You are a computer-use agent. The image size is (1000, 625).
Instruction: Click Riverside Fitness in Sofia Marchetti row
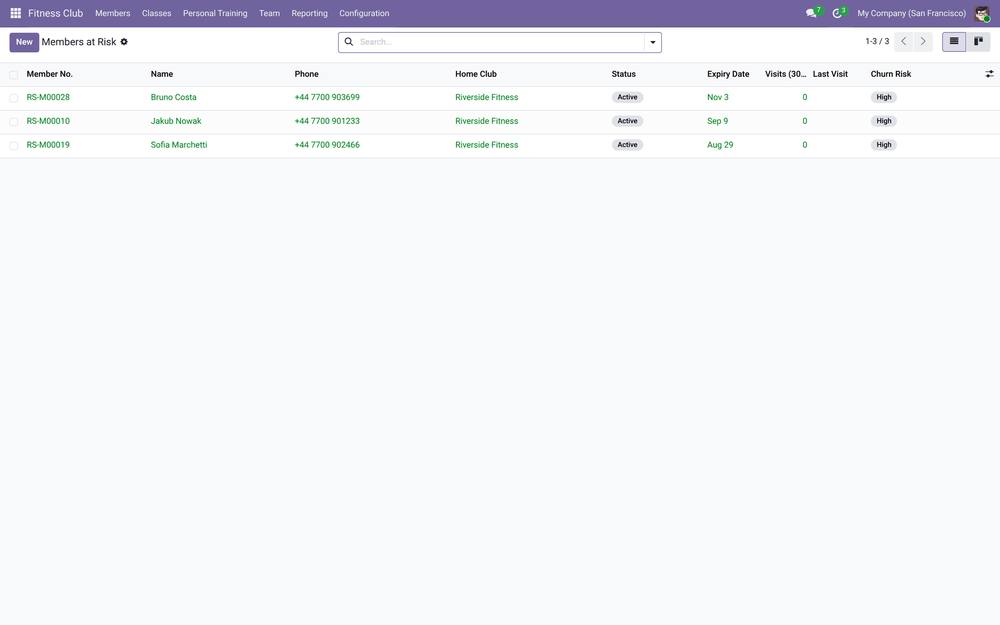pos(487,145)
